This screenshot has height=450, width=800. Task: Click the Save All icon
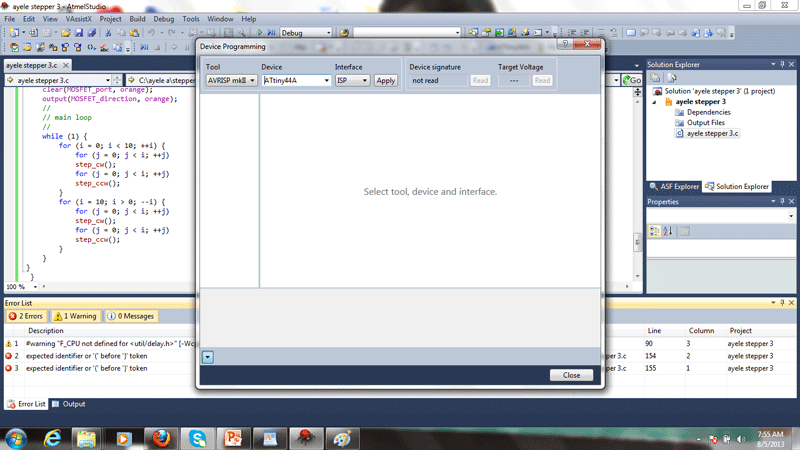[92, 33]
